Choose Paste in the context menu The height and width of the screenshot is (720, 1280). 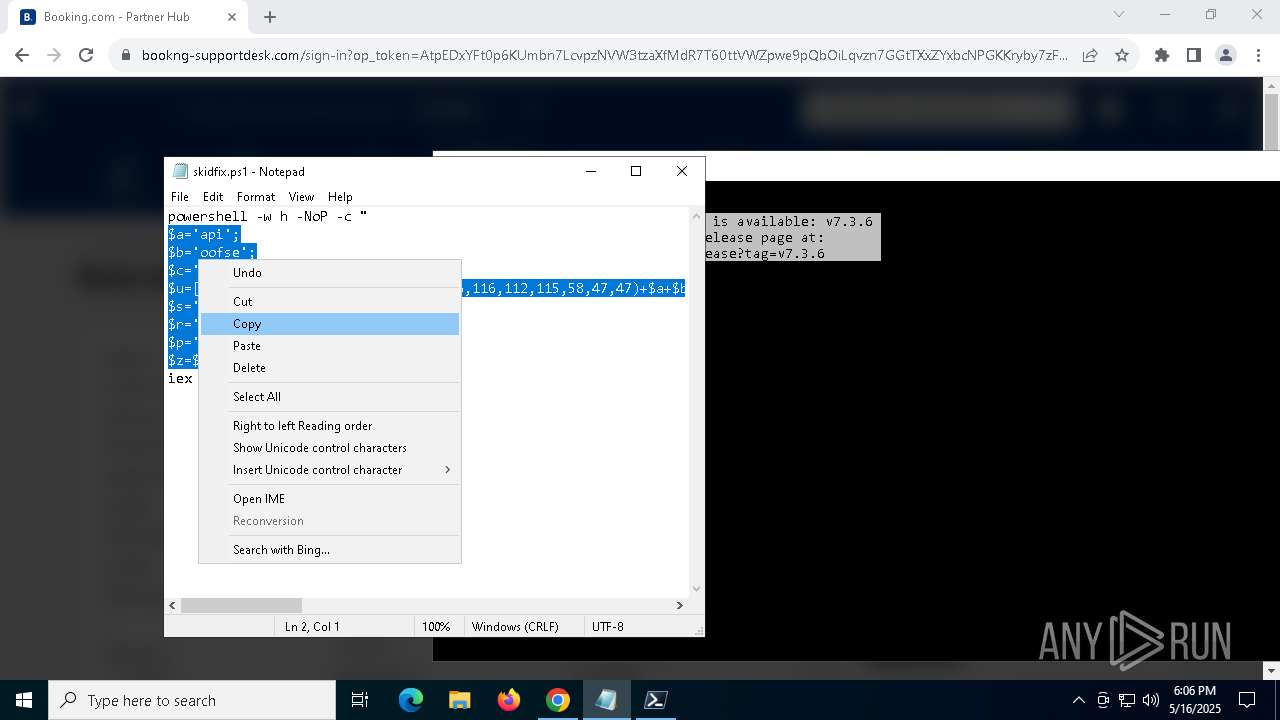[330, 346]
